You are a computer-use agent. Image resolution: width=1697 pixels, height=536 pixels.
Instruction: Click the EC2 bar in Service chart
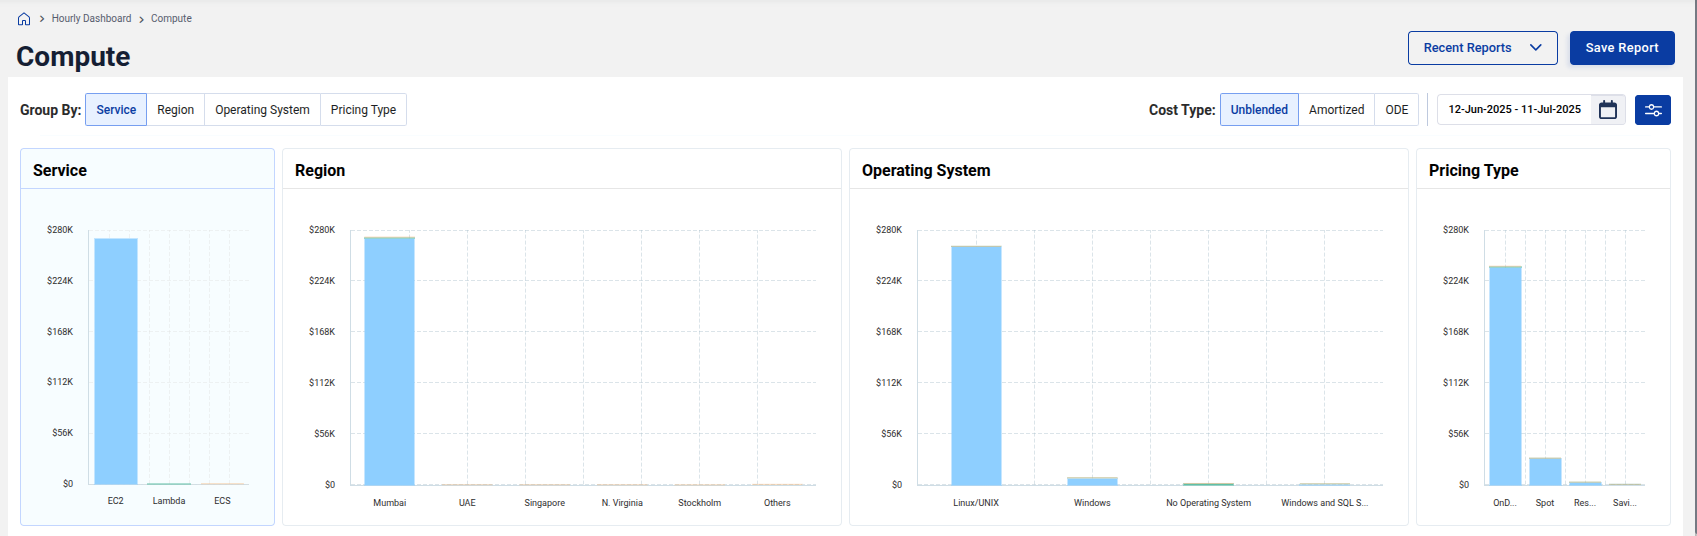[x=116, y=360]
